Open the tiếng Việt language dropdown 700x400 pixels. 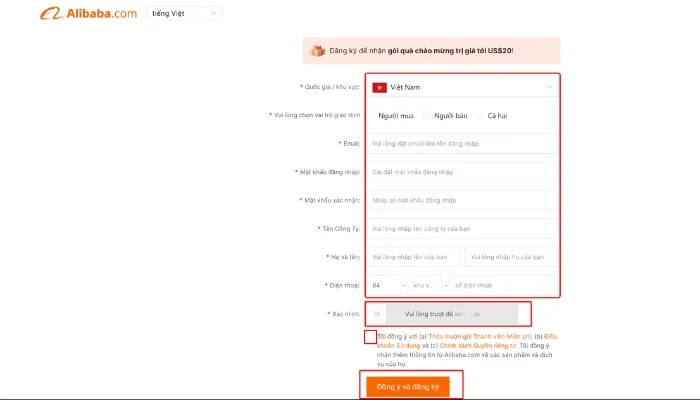coord(184,13)
